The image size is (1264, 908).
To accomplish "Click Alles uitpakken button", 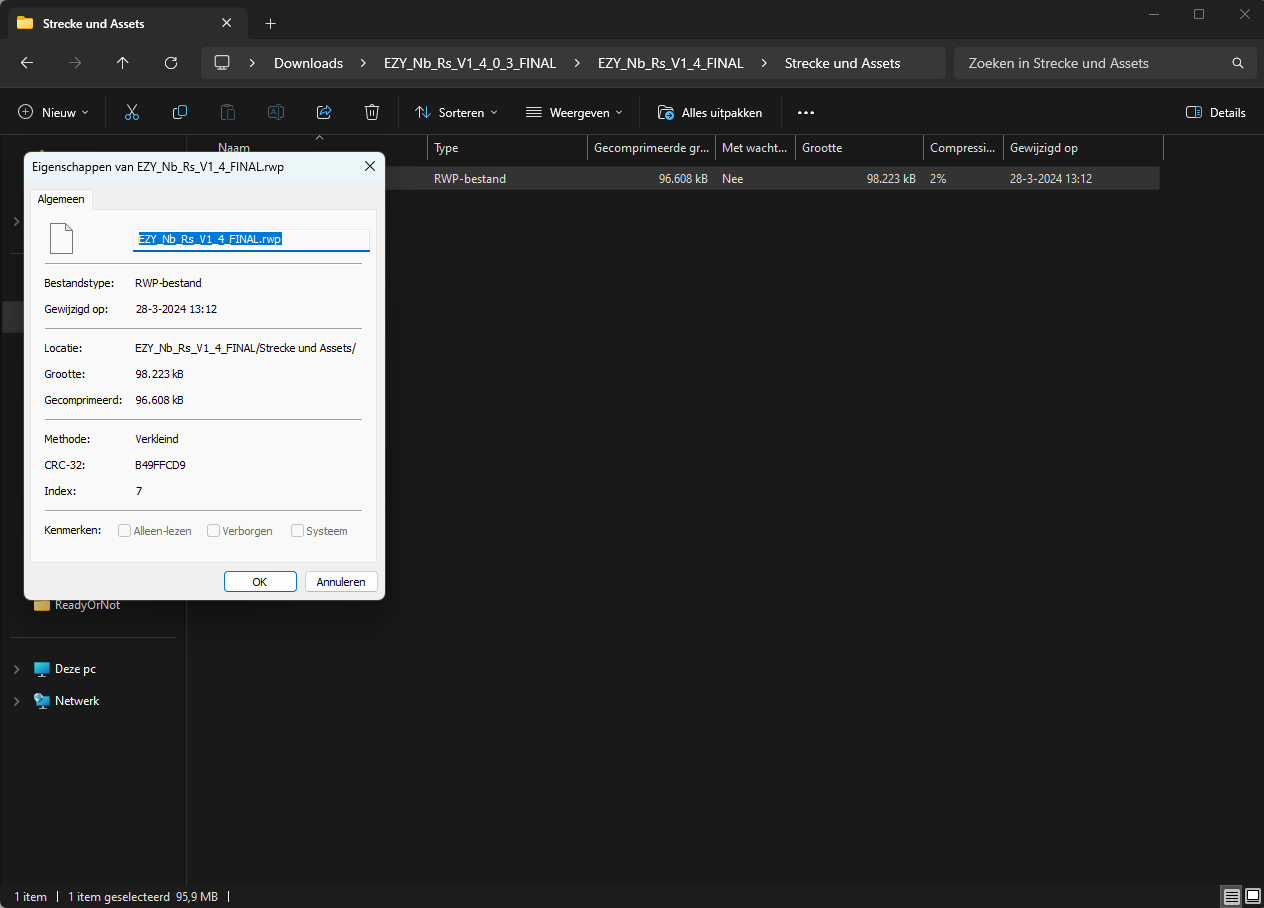I will pos(709,113).
